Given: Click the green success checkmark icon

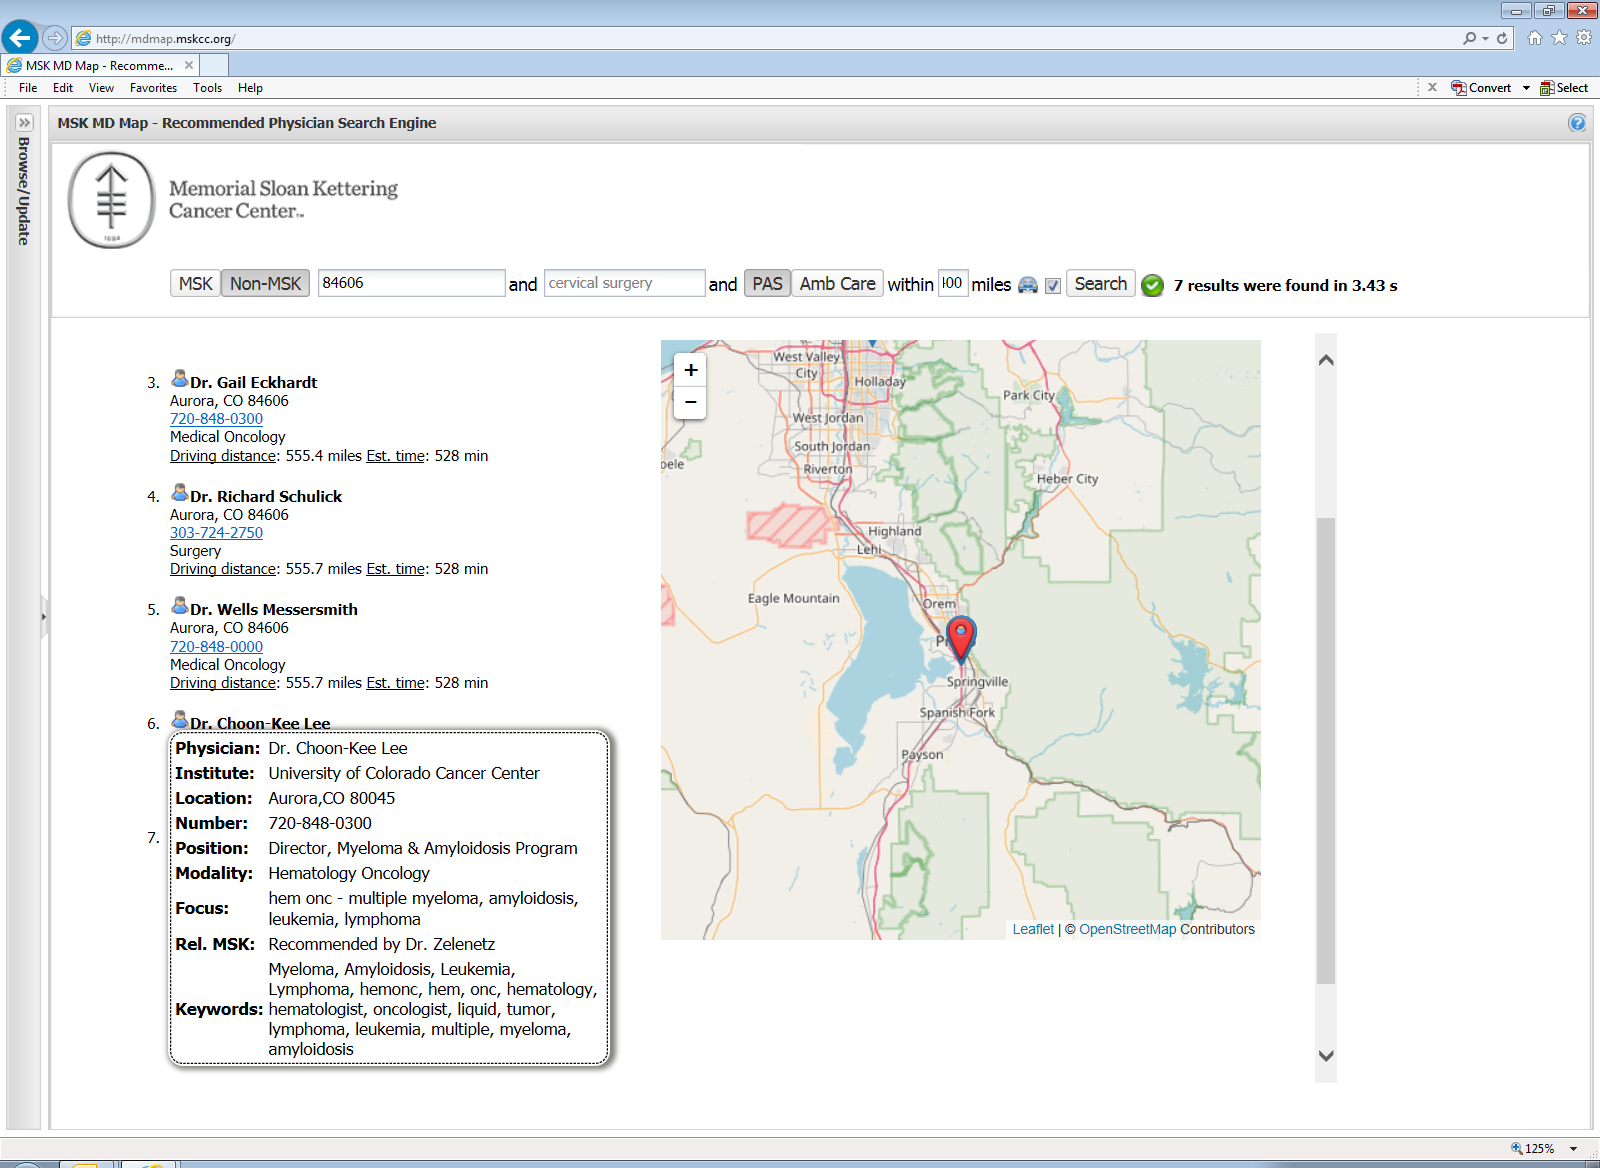Looking at the screenshot, I should 1152,285.
